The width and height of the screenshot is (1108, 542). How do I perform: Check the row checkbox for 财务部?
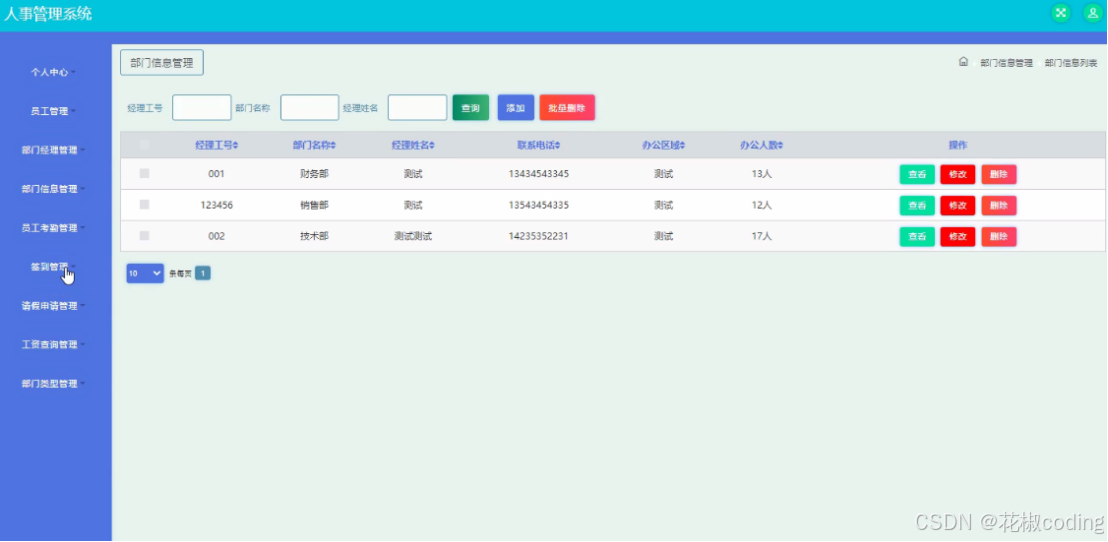(x=145, y=173)
